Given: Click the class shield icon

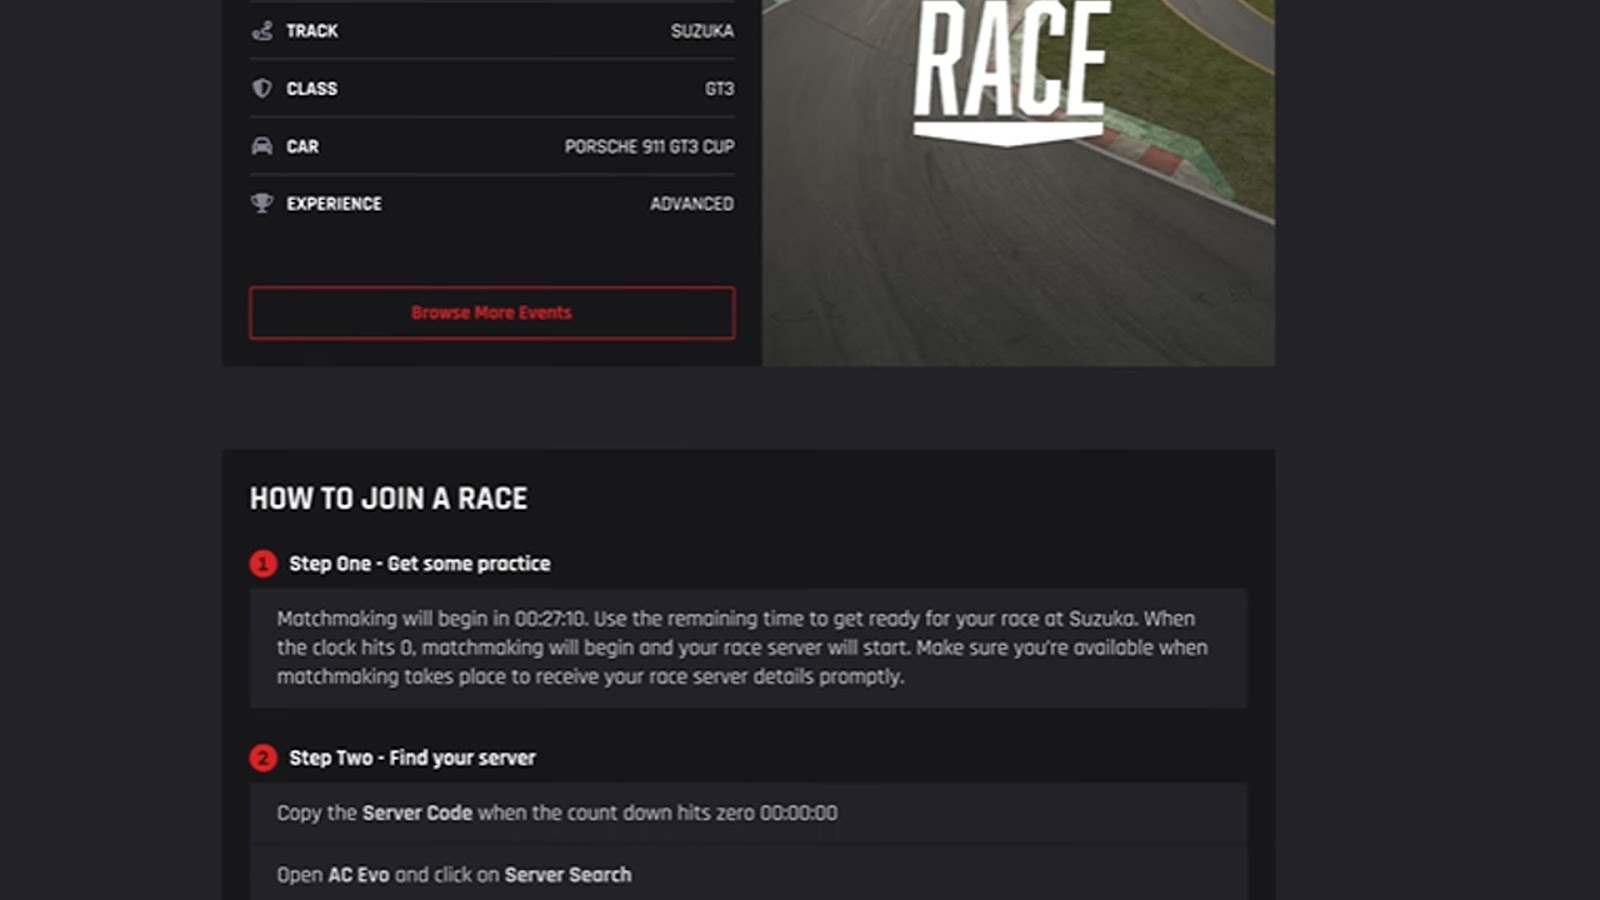Looking at the screenshot, I should [x=262, y=88].
